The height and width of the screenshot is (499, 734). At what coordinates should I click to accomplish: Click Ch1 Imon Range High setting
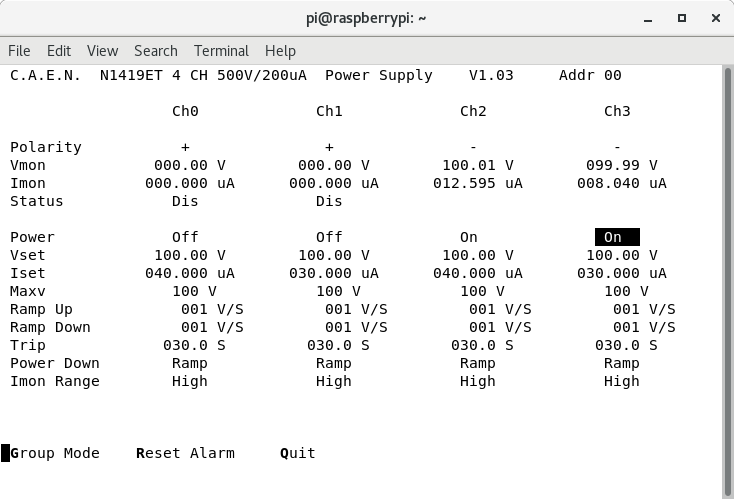334,381
